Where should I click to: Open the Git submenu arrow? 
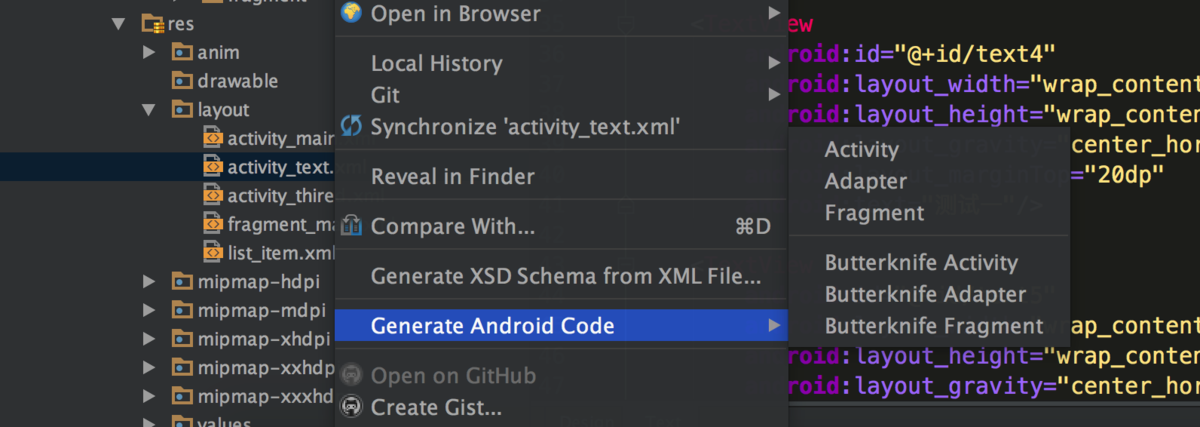(774, 95)
